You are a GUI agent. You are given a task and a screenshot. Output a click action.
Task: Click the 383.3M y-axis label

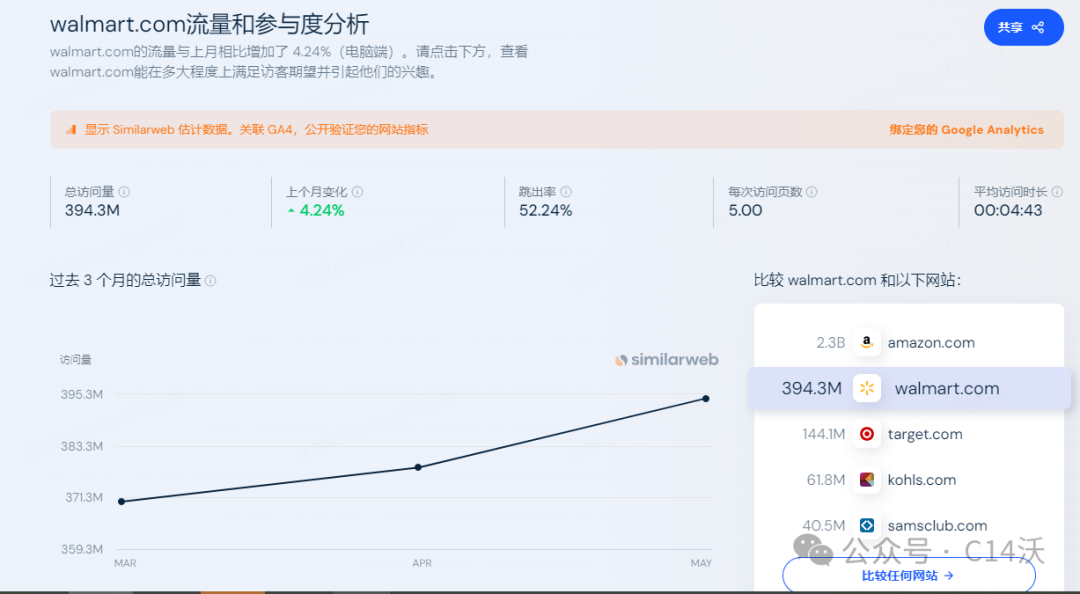tap(81, 446)
